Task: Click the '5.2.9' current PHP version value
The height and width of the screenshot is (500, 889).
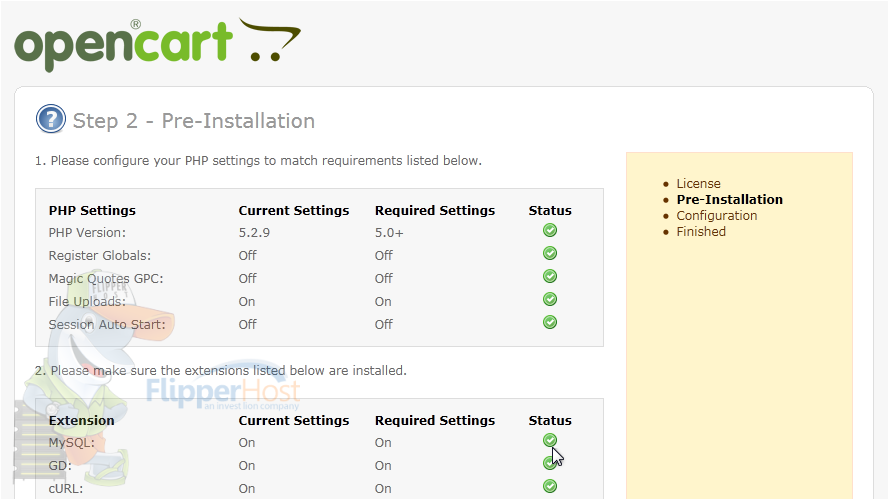Action: 254,232
